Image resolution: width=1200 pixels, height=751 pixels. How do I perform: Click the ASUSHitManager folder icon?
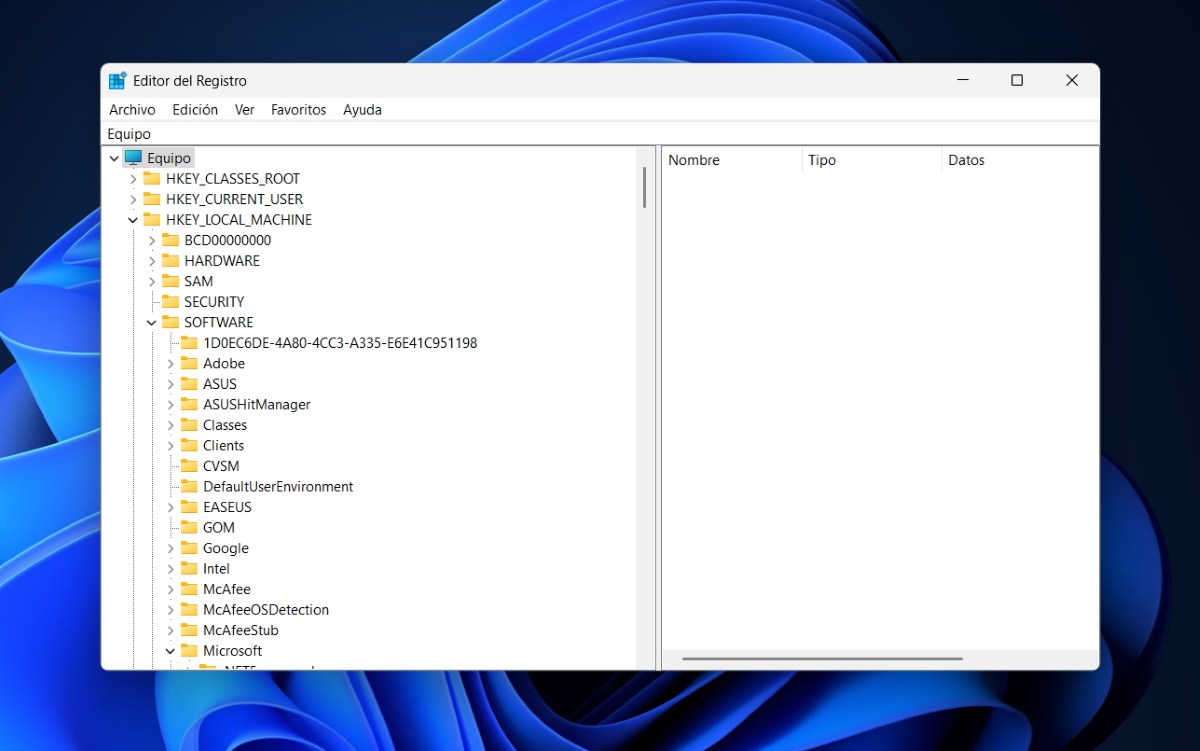point(189,404)
